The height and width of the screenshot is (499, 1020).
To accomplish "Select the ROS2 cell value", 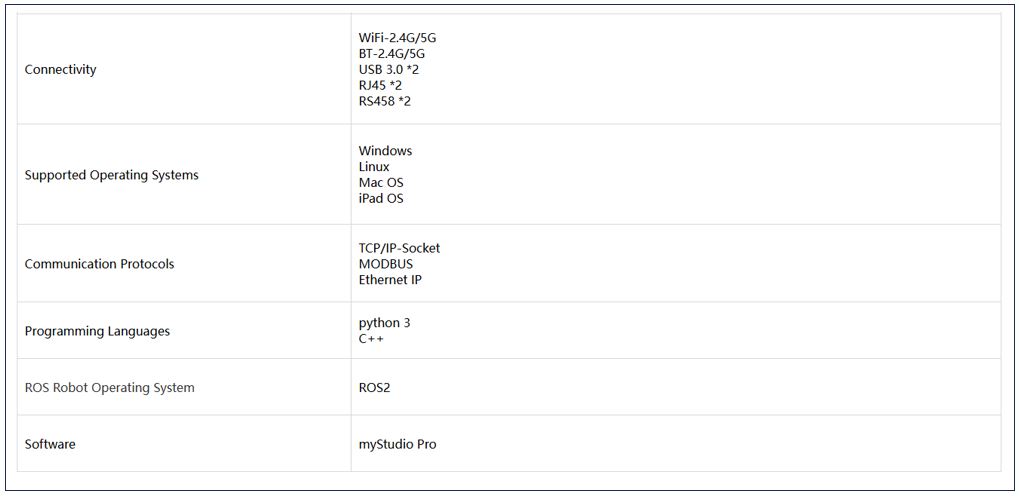I will [x=374, y=387].
